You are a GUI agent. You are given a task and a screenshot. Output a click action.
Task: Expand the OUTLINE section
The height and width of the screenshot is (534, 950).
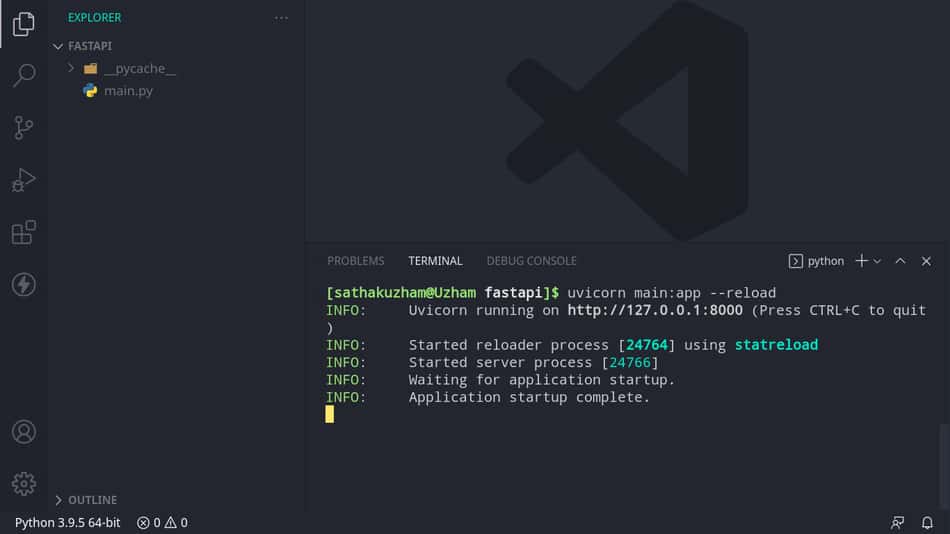pyautogui.click(x=86, y=500)
